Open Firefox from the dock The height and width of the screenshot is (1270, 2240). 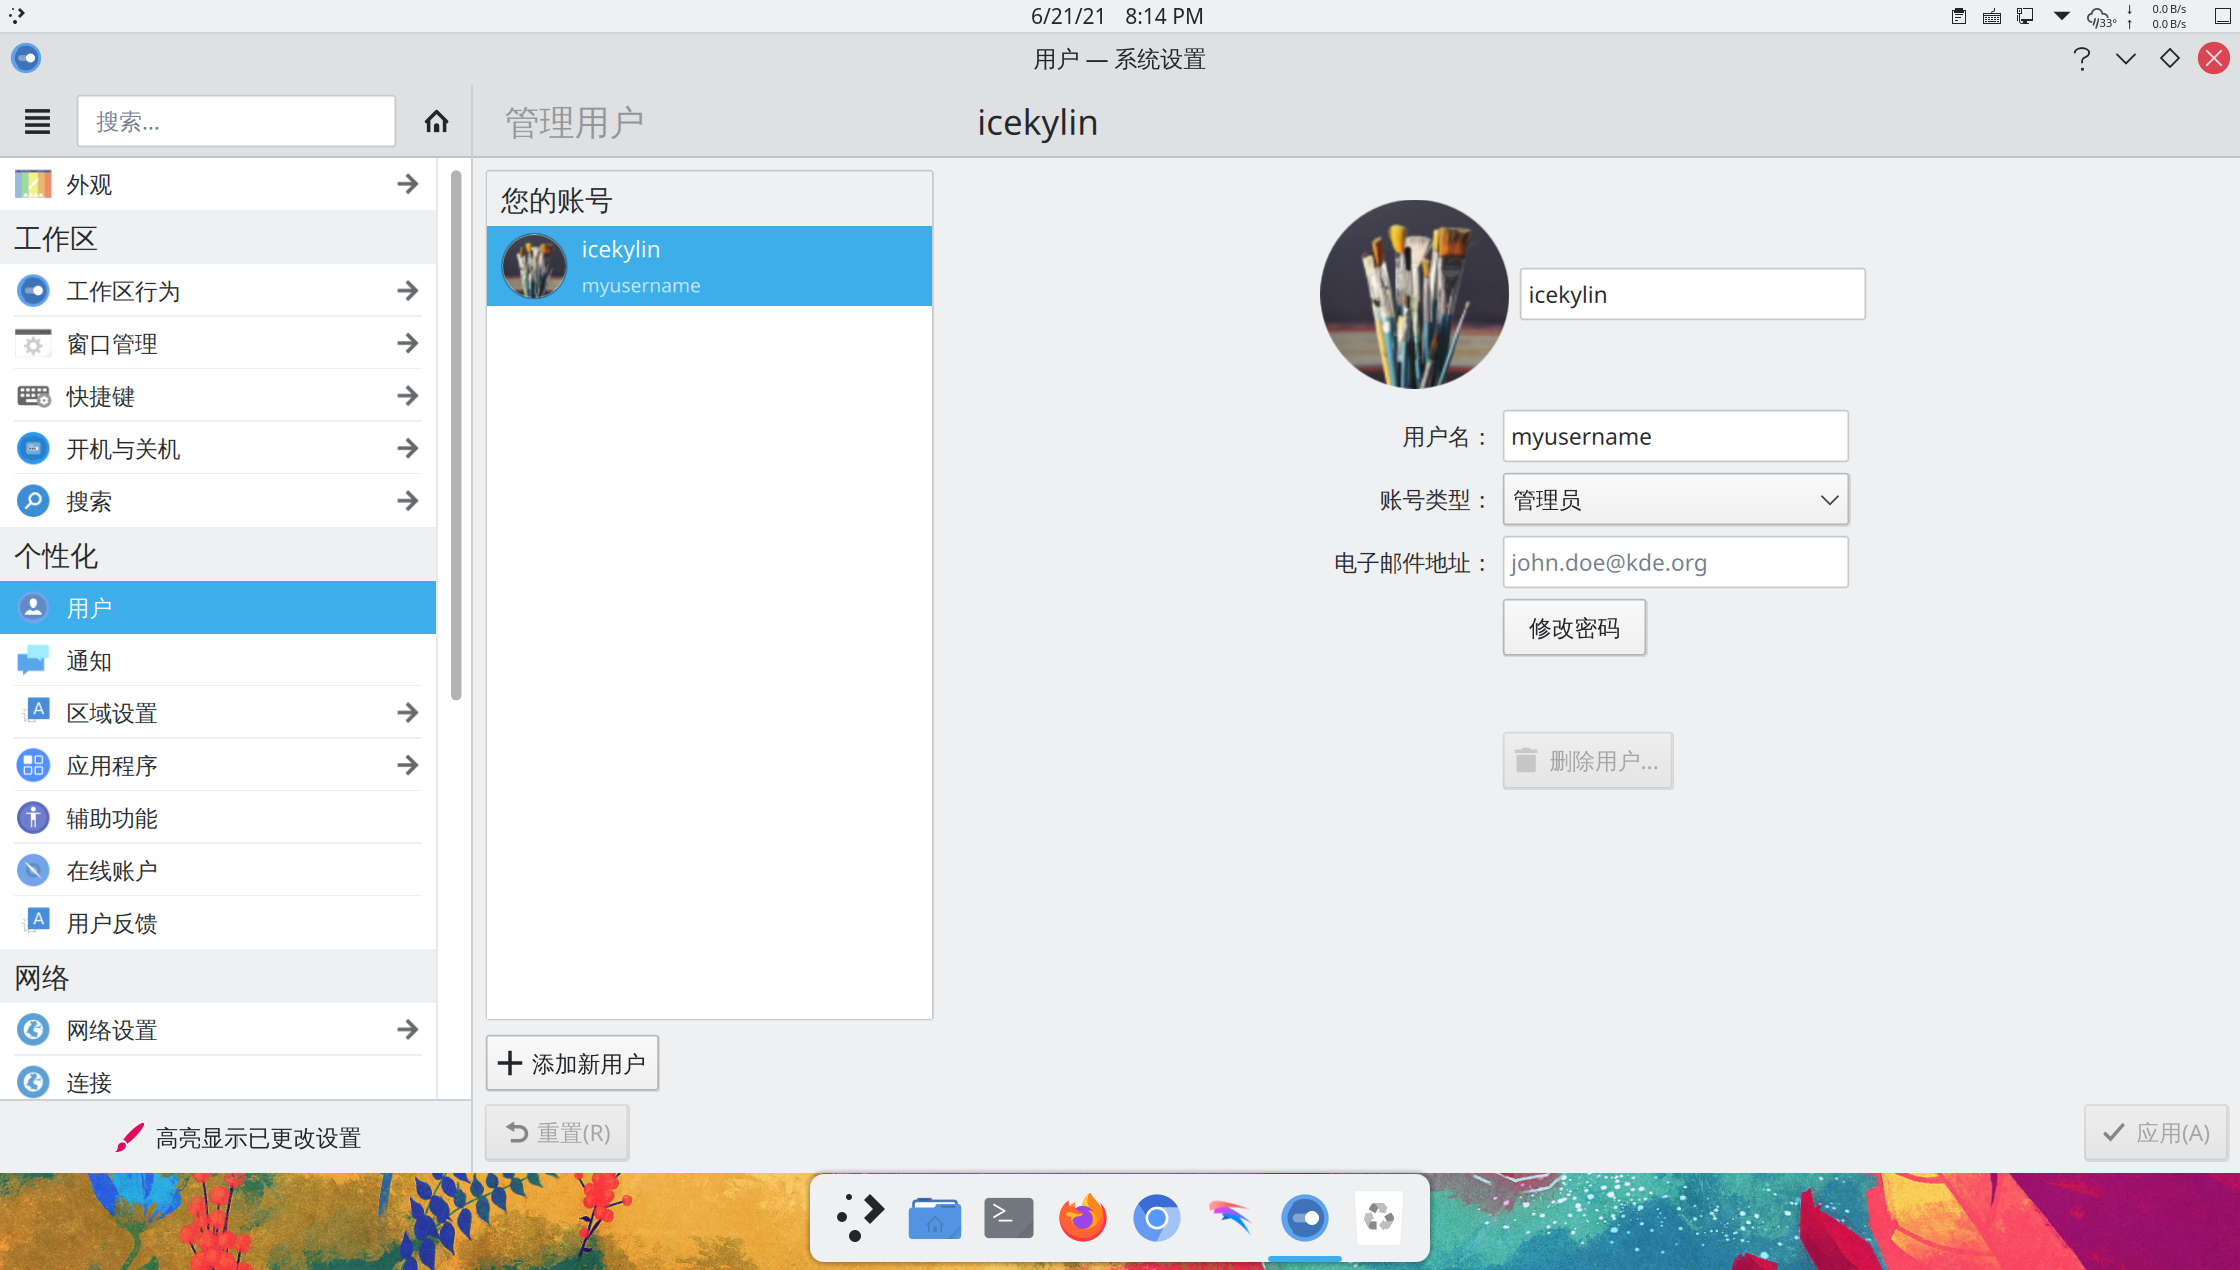(1082, 1217)
